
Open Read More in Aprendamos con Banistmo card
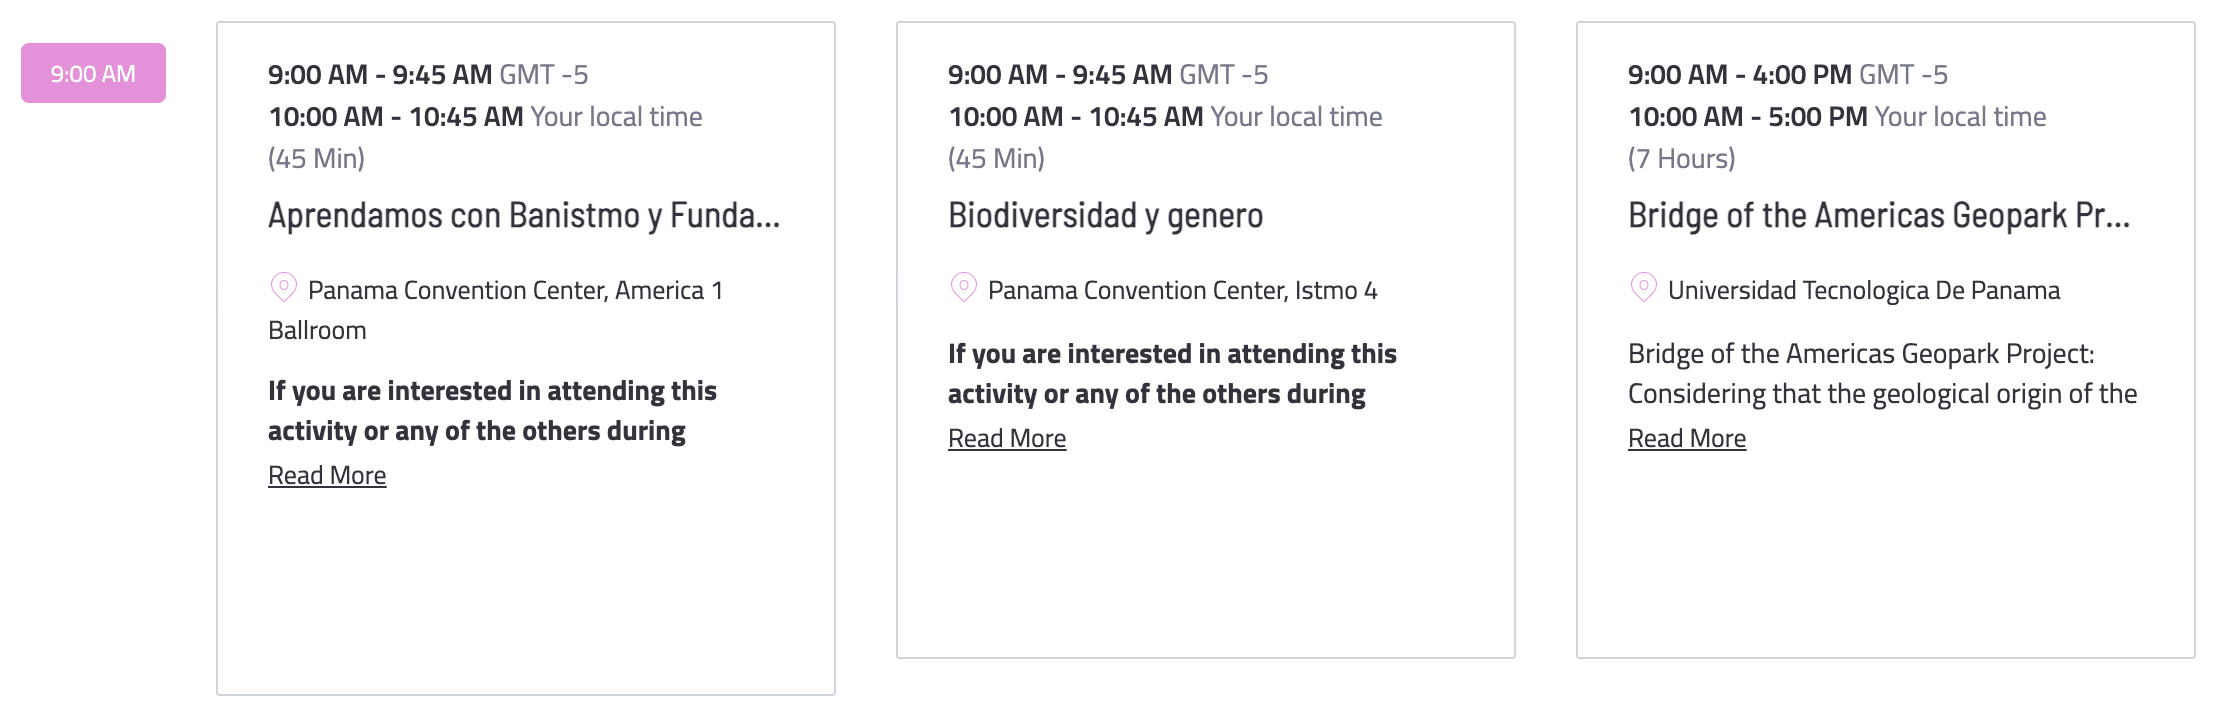pos(327,475)
